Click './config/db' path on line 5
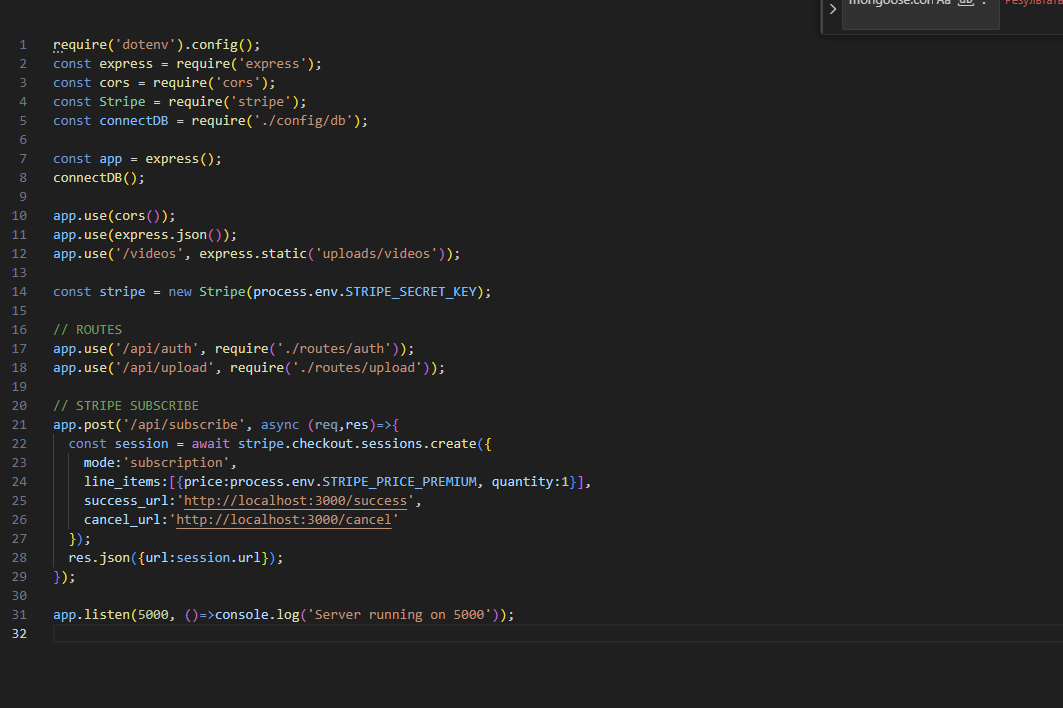The width and height of the screenshot is (1063, 708). pyautogui.click(x=303, y=121)
